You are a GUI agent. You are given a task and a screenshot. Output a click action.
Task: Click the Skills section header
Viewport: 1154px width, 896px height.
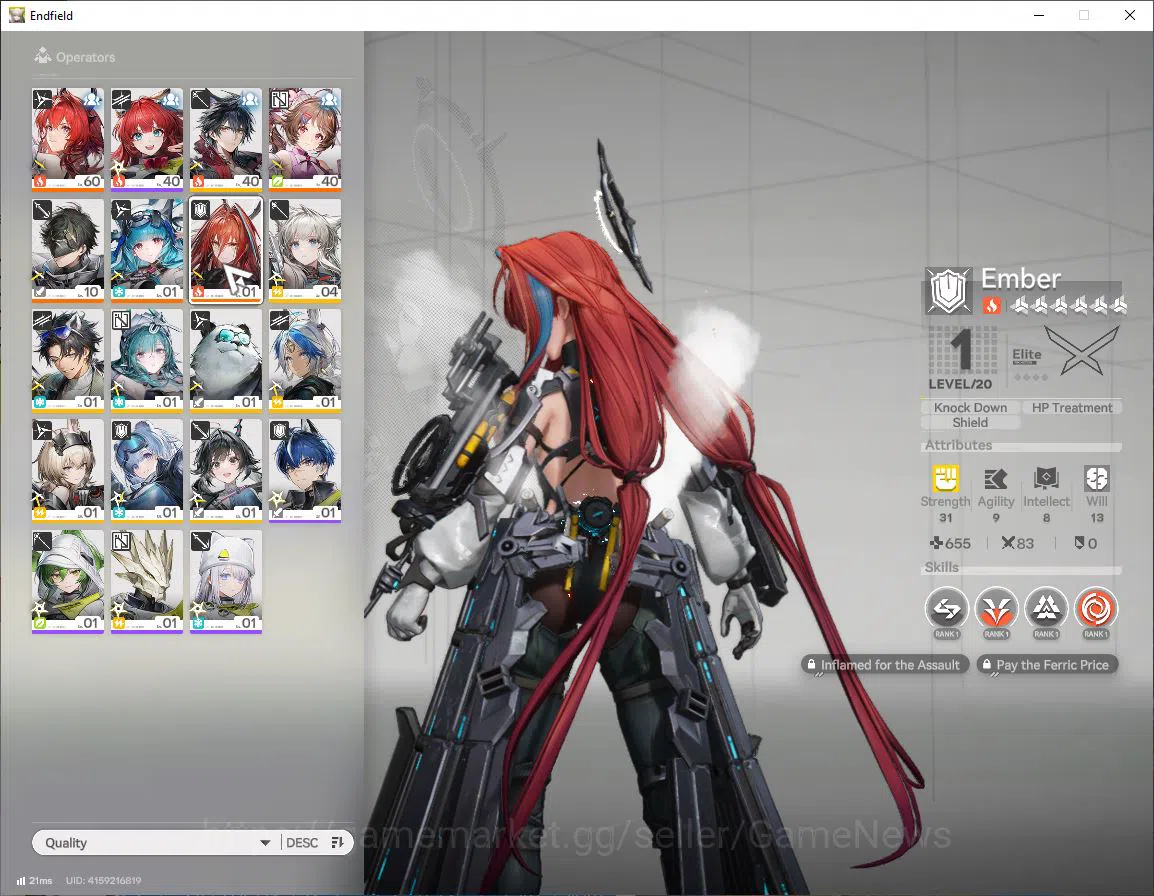click(941, 567)
